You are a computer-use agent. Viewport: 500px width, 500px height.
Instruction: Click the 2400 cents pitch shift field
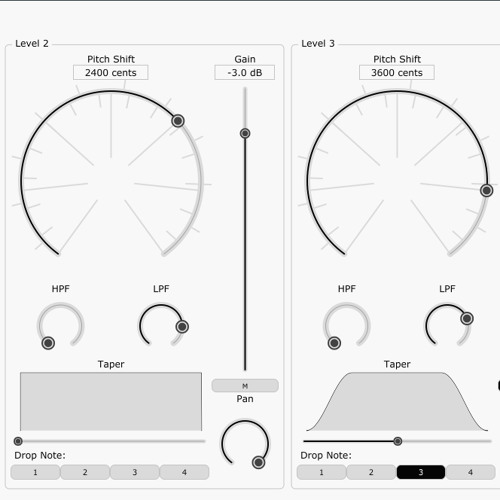click(111, 73)
